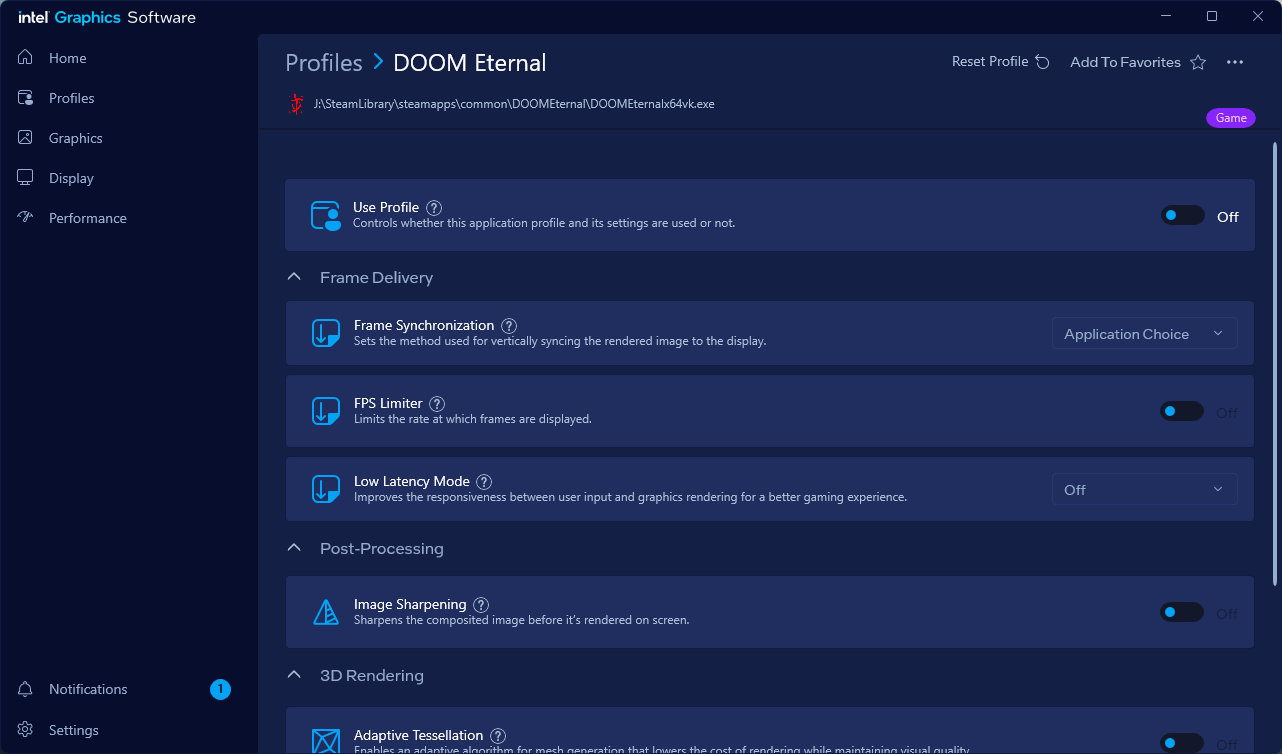Click the Frame Synchronization row icon
Viewport: 1282px width, 754px height.
coord(326,333)
